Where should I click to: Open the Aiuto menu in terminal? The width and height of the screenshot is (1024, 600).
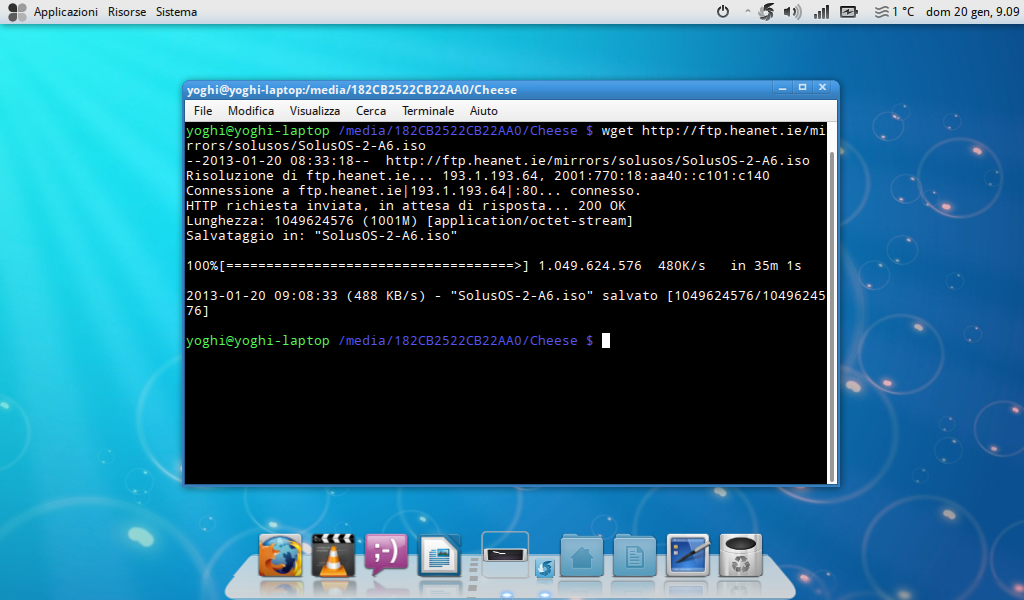coord(483,111)
